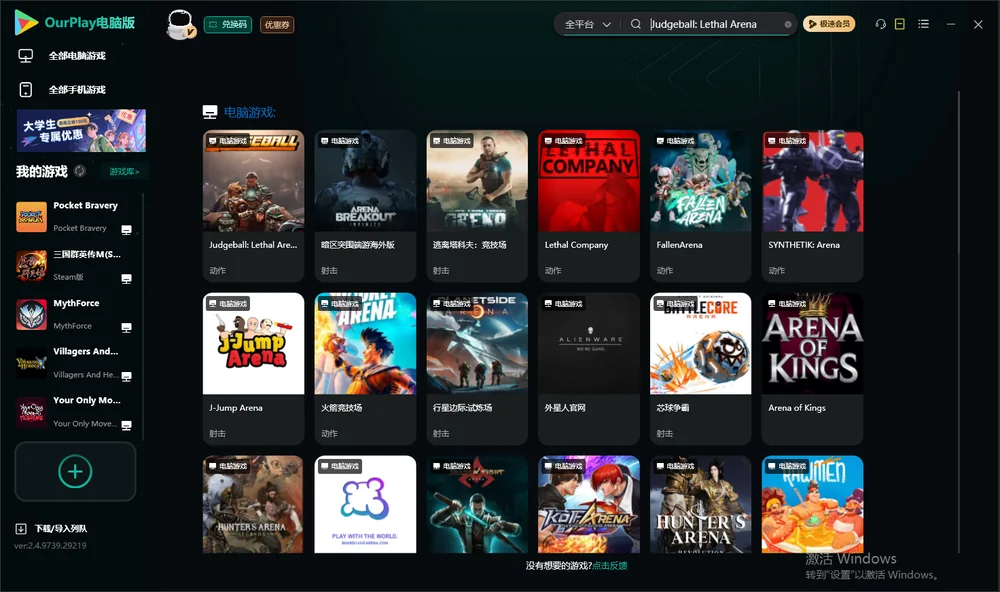Open the 外星人官网 Alienware card
This screenshot has height=592, width=1000.
pyautogui.click(x=589, y=369)
